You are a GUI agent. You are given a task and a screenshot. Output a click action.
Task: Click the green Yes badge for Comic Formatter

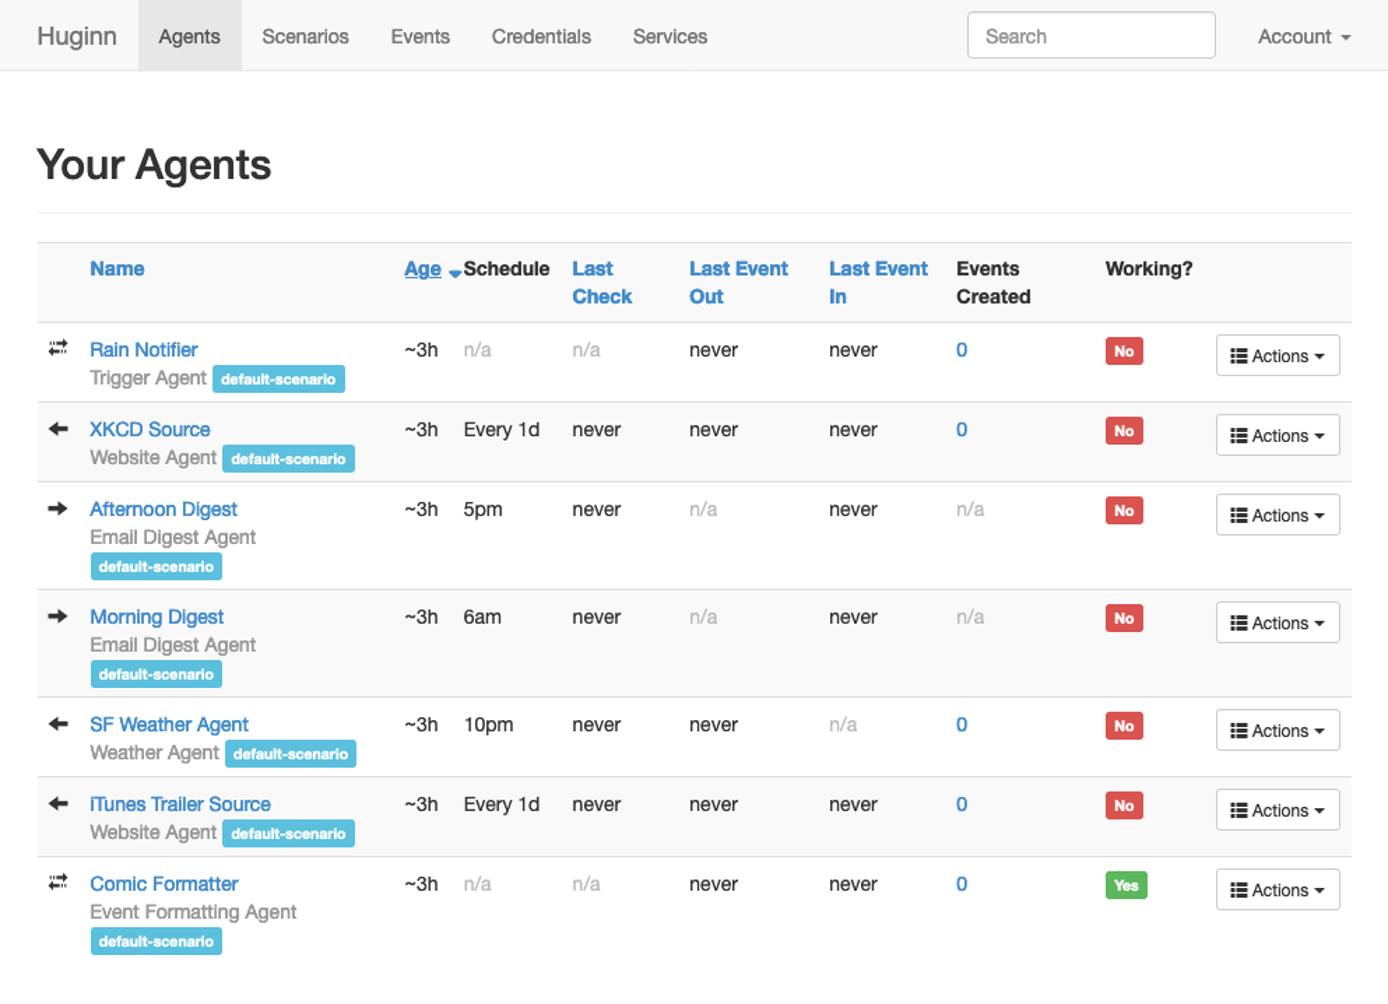(1126, 885)
